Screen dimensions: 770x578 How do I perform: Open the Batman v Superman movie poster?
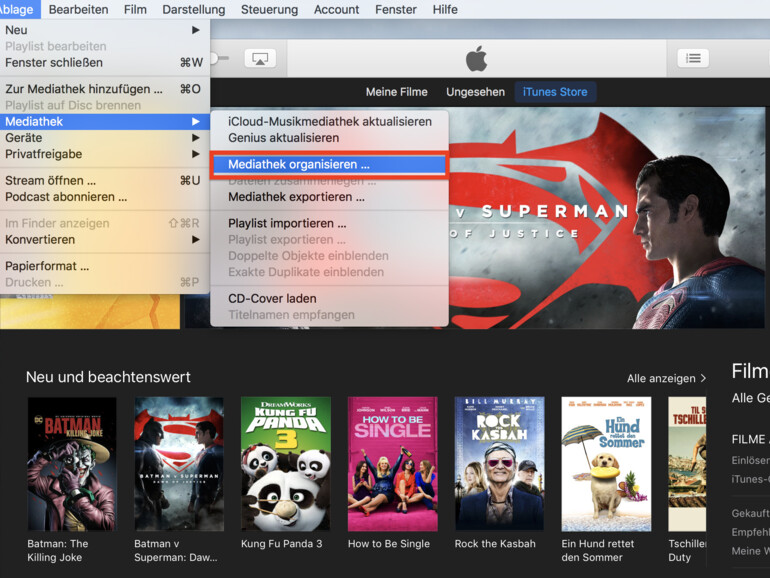coord(179,464)
